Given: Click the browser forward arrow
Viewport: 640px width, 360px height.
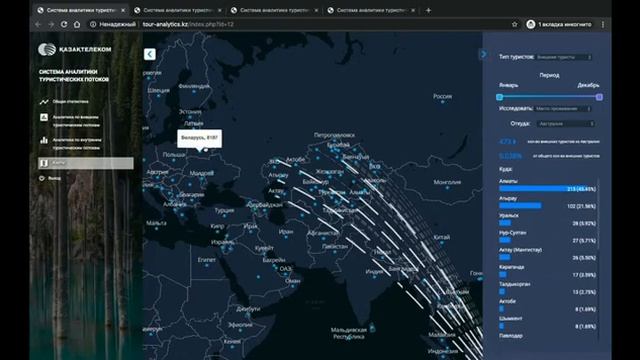Looking at the screenshot, I should coord(51,24).
